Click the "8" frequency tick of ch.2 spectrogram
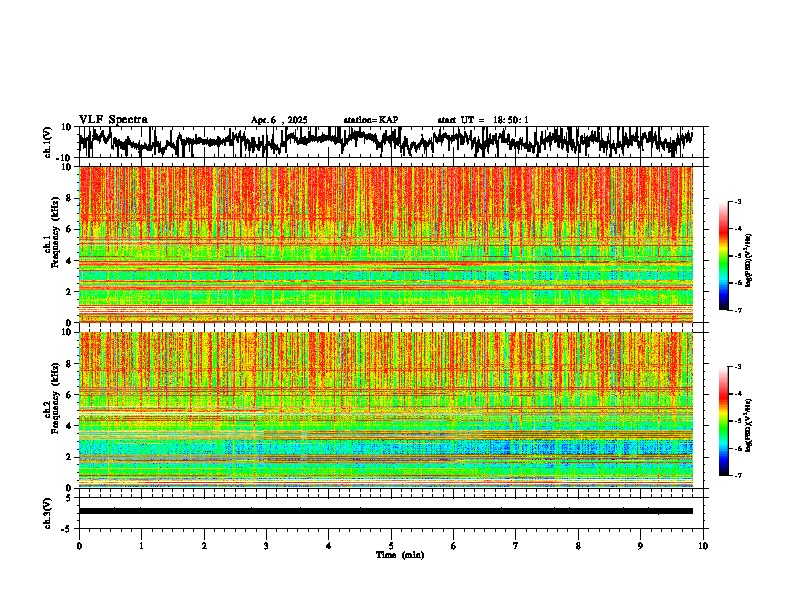This screenshot has width=792, height=612. point(69,364)
